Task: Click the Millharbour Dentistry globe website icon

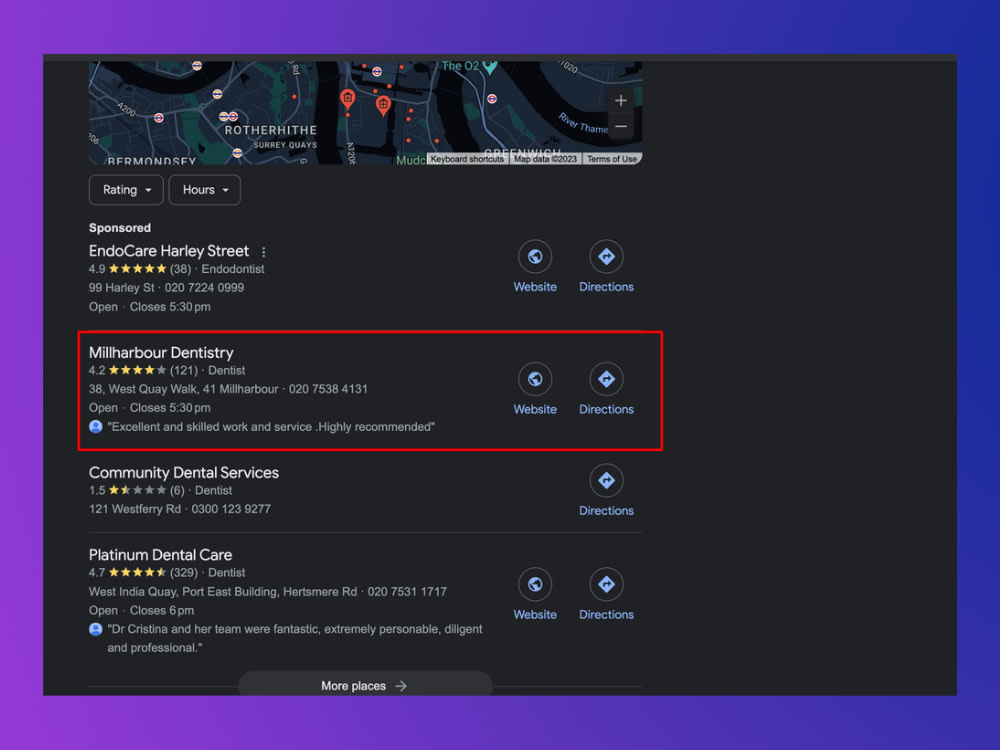Action: 535,379
